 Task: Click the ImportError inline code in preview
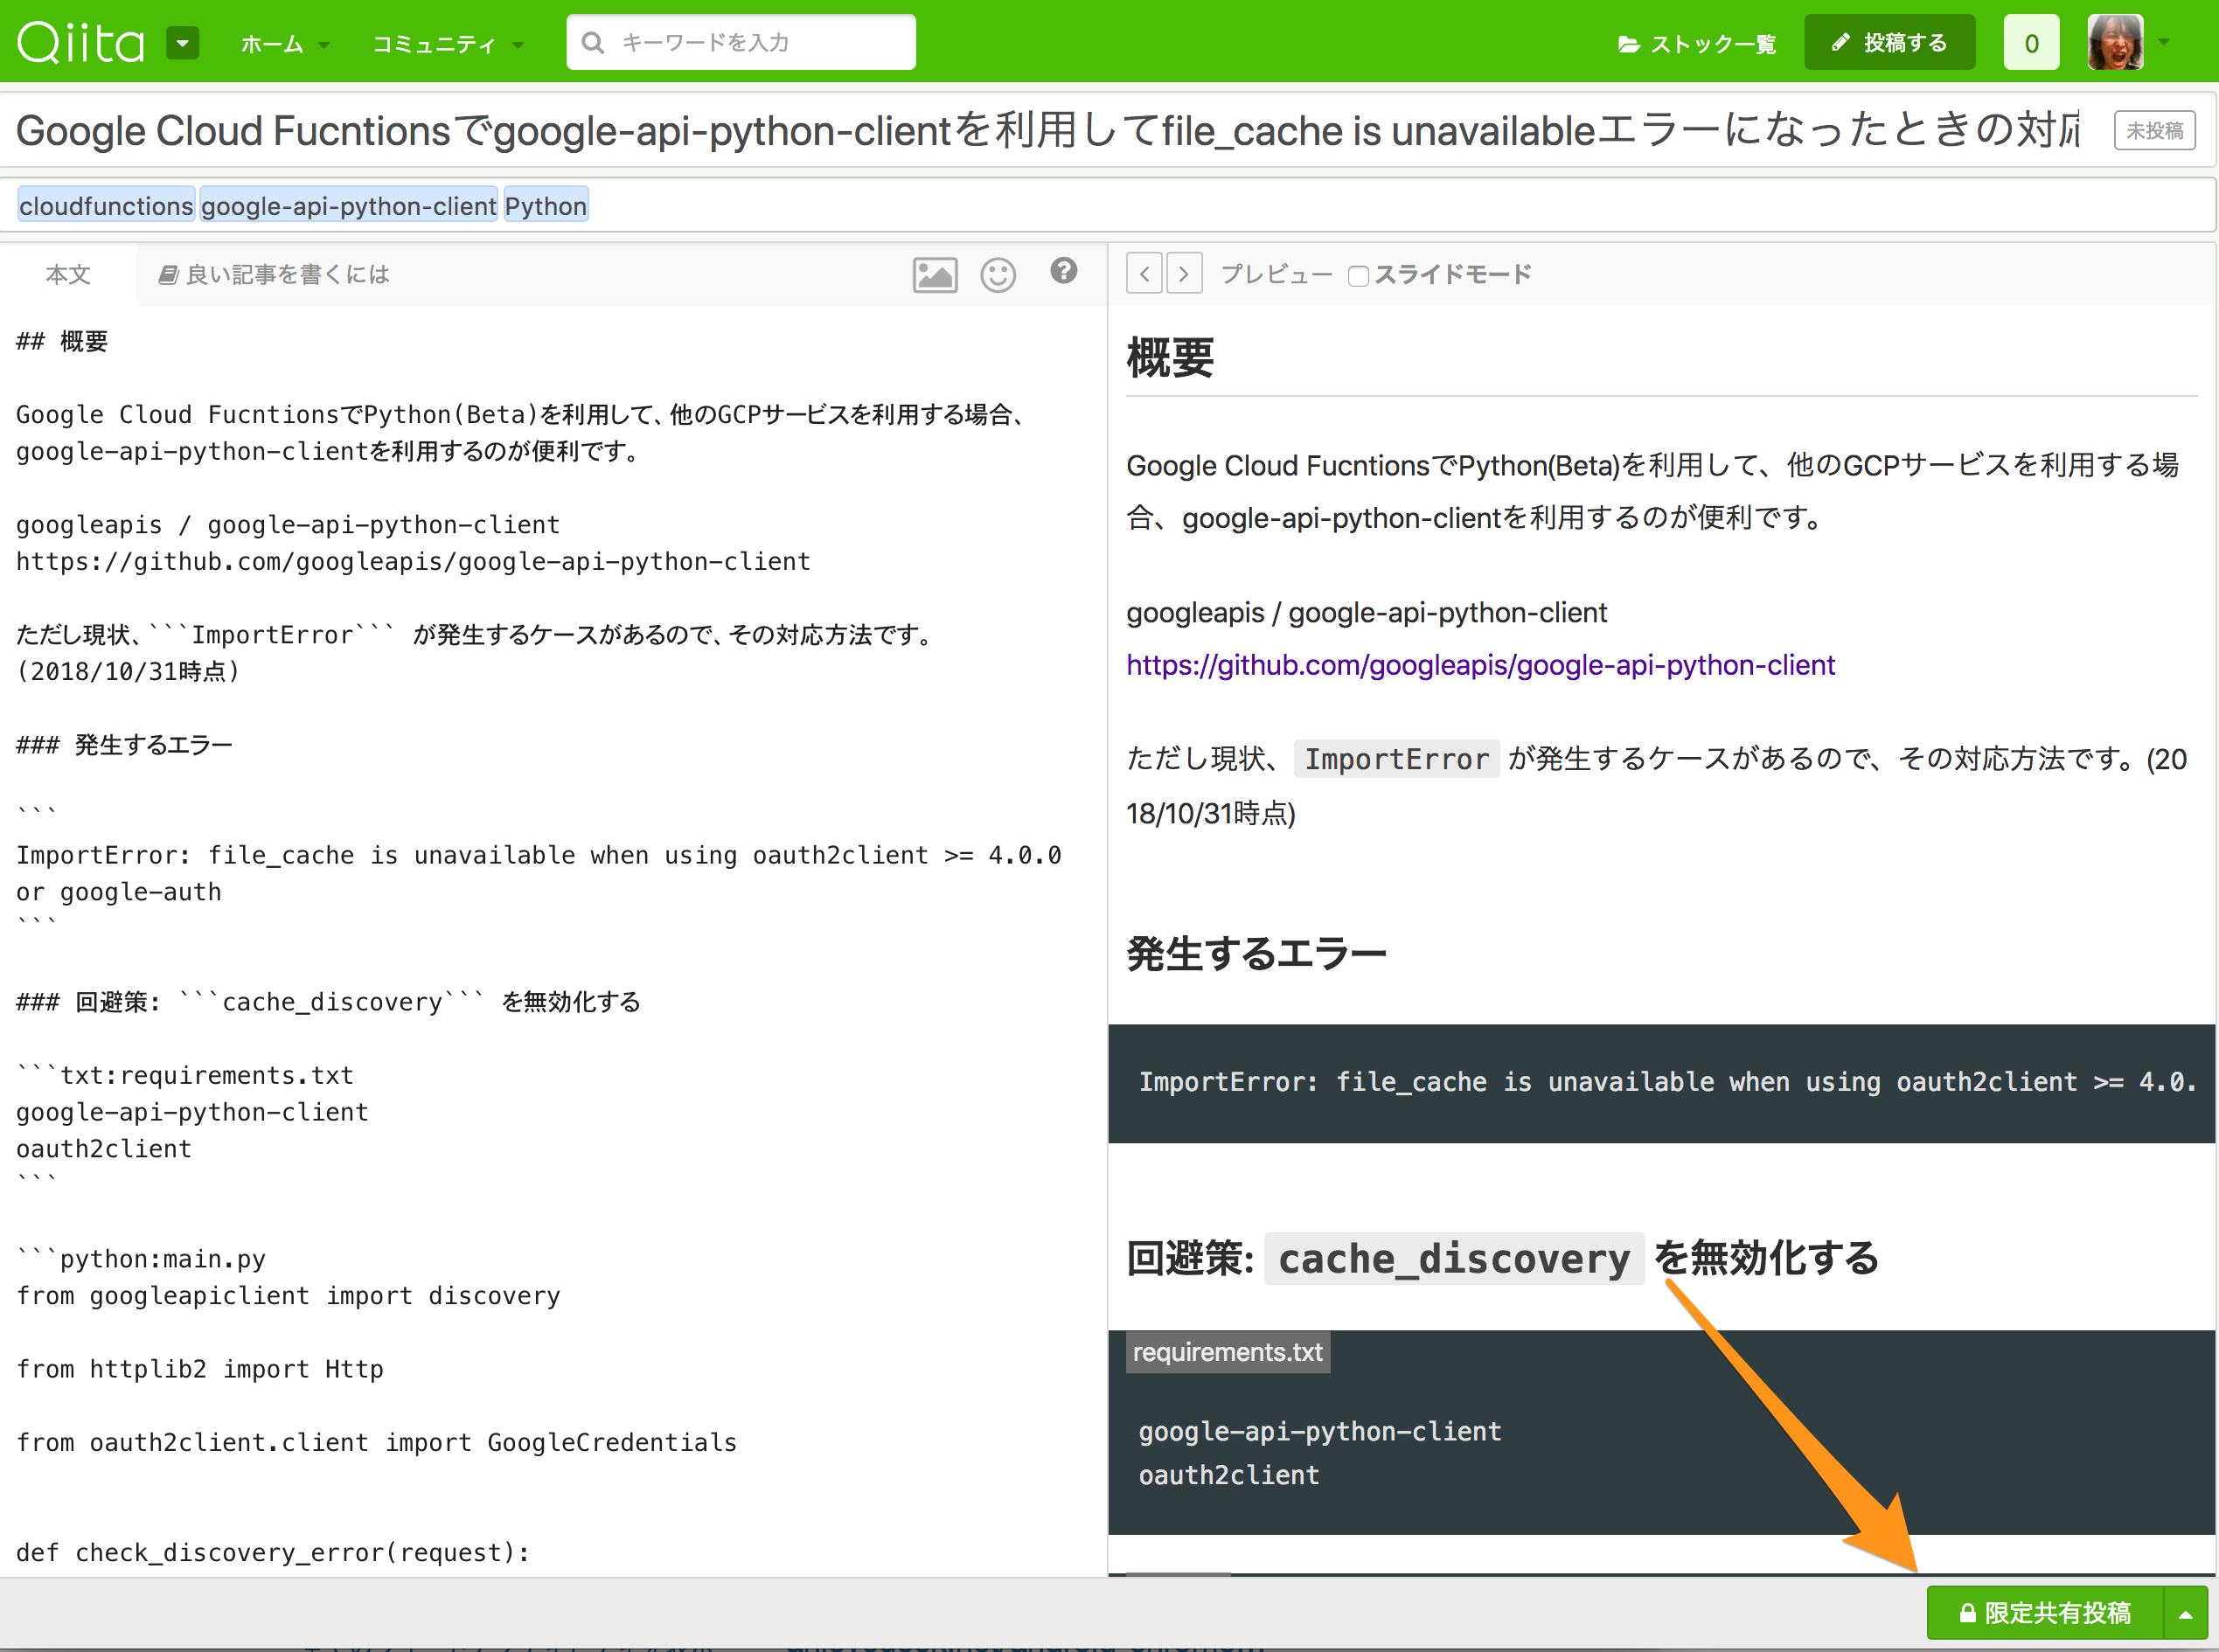[x=1396, y=759]
